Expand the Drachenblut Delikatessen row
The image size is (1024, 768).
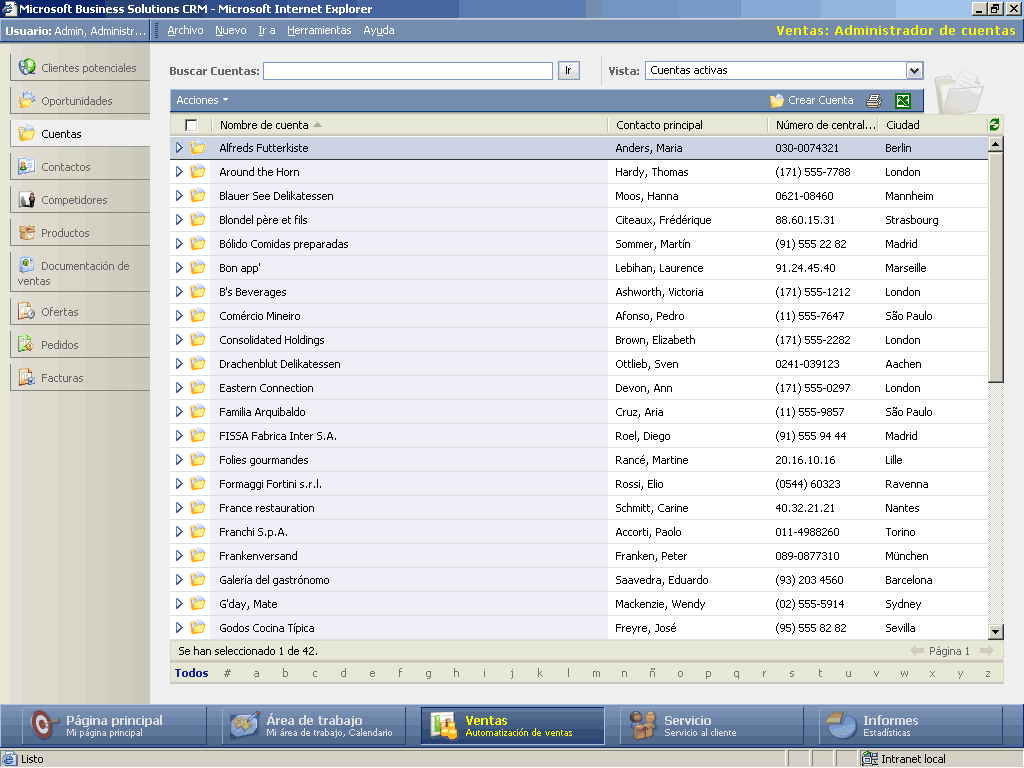click(x=179, y=364)
